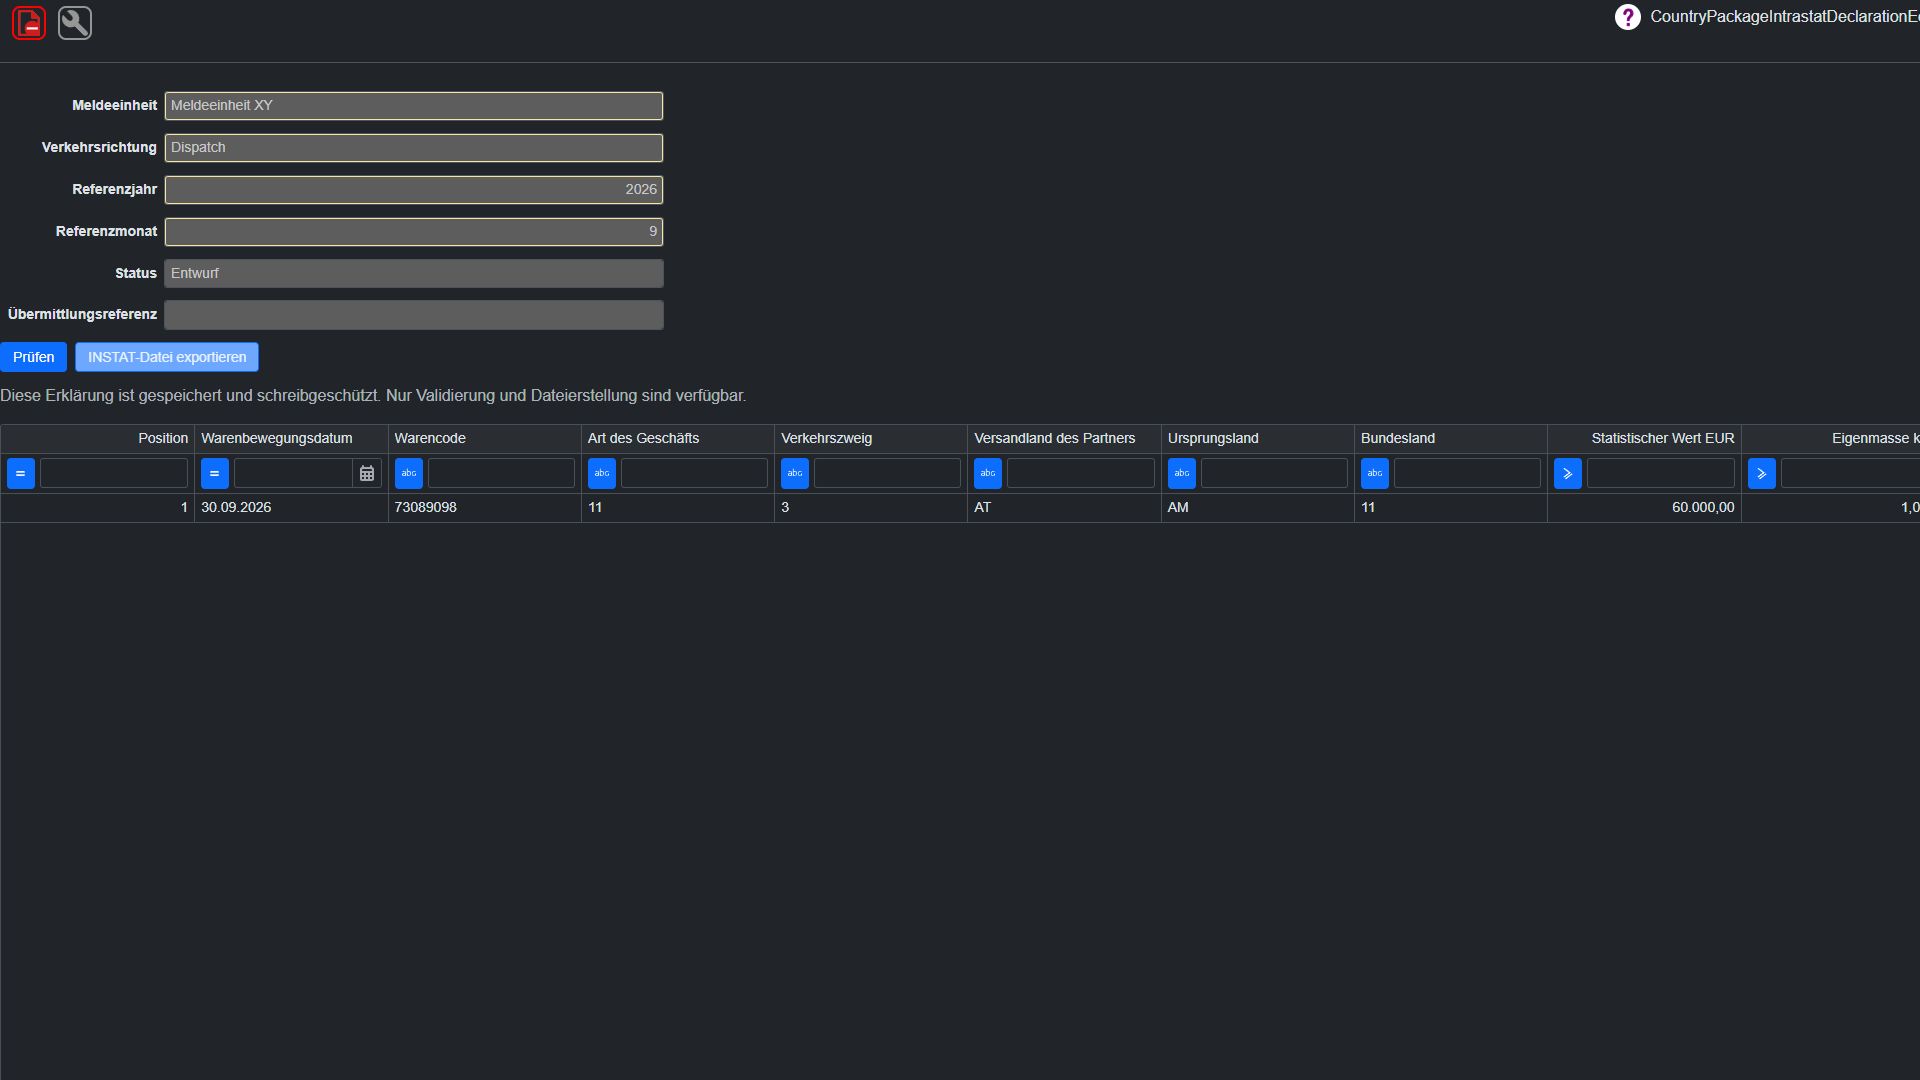Open the Art des Geschäfts filter operator
1920x1080 pixels.
(x=602, y=473)
